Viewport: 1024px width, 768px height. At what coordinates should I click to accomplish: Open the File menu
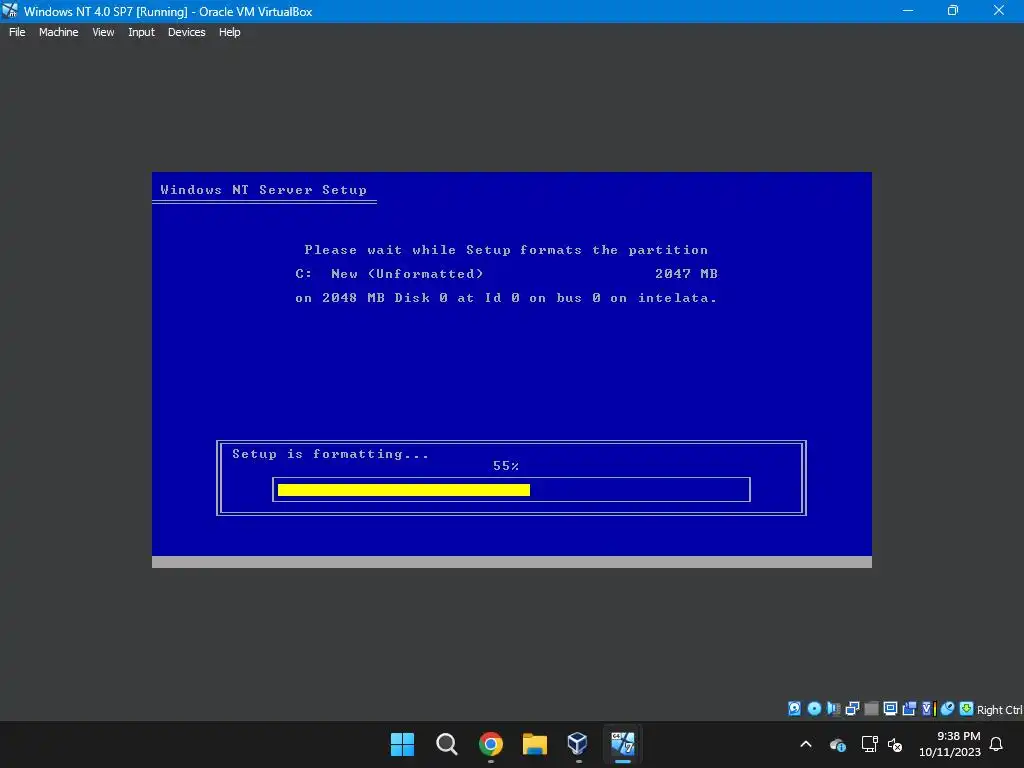[17, 32]
